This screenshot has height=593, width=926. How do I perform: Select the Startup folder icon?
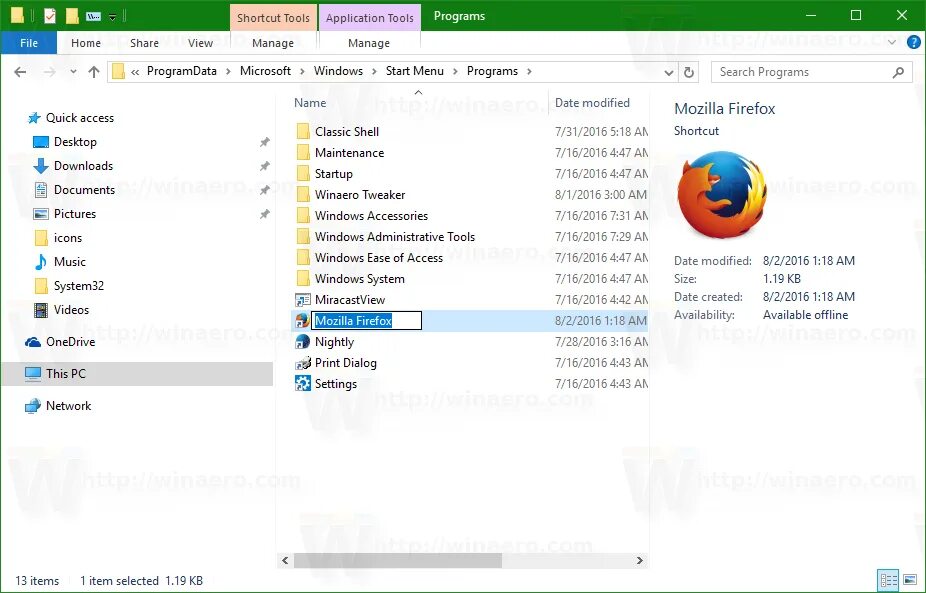click(303, 174)
